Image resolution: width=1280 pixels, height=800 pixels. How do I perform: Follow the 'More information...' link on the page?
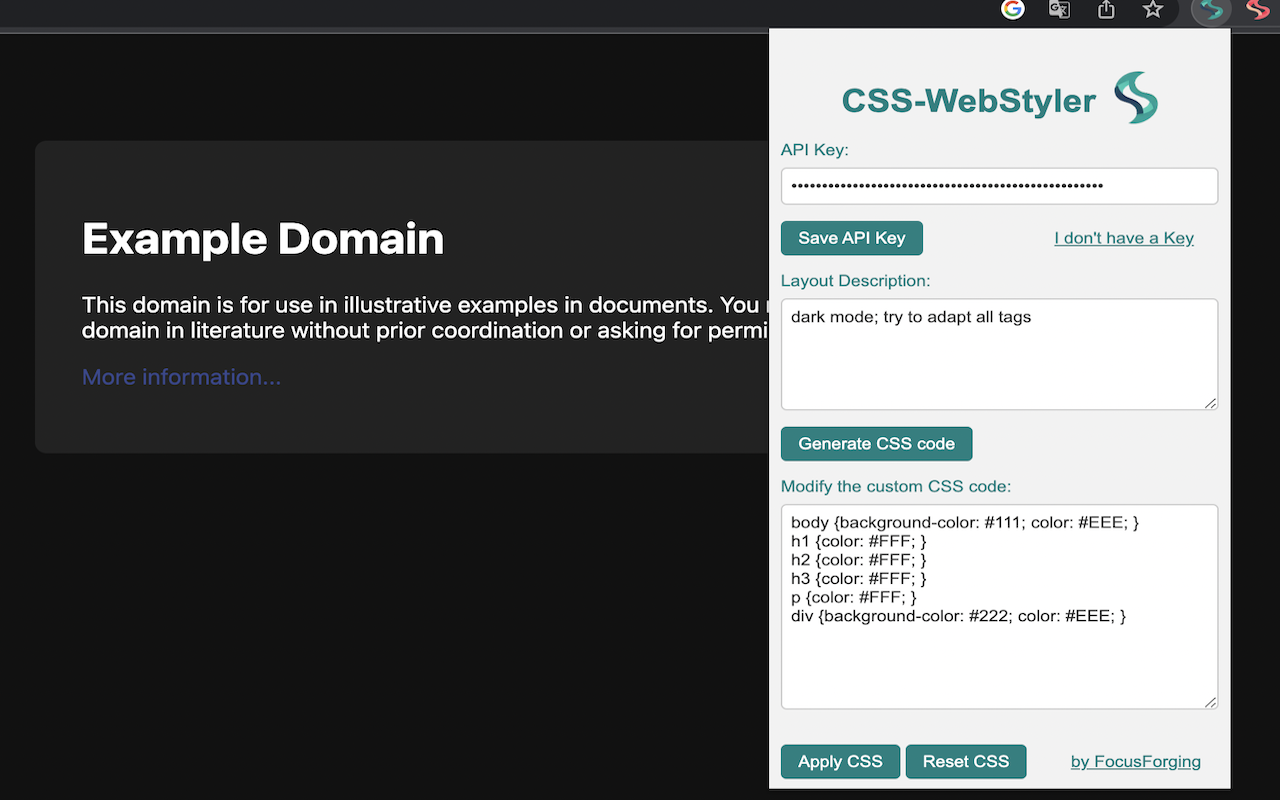(181, 377)
